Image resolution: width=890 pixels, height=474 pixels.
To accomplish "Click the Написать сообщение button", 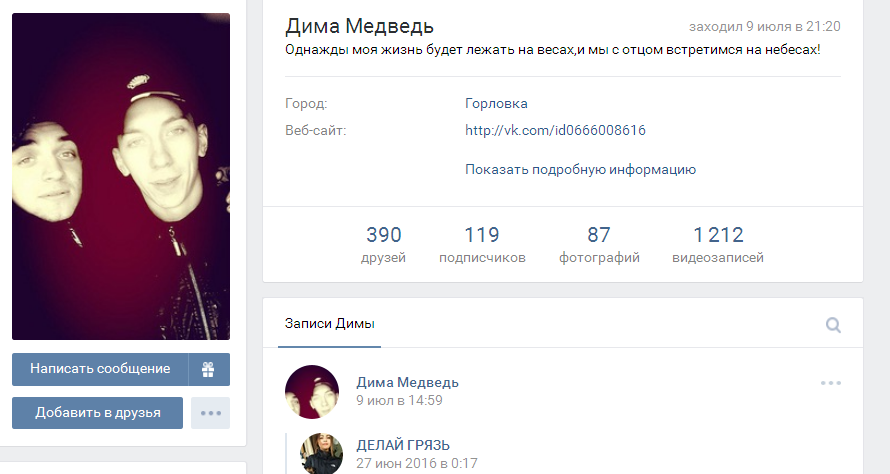I will (x=100, y=369).
